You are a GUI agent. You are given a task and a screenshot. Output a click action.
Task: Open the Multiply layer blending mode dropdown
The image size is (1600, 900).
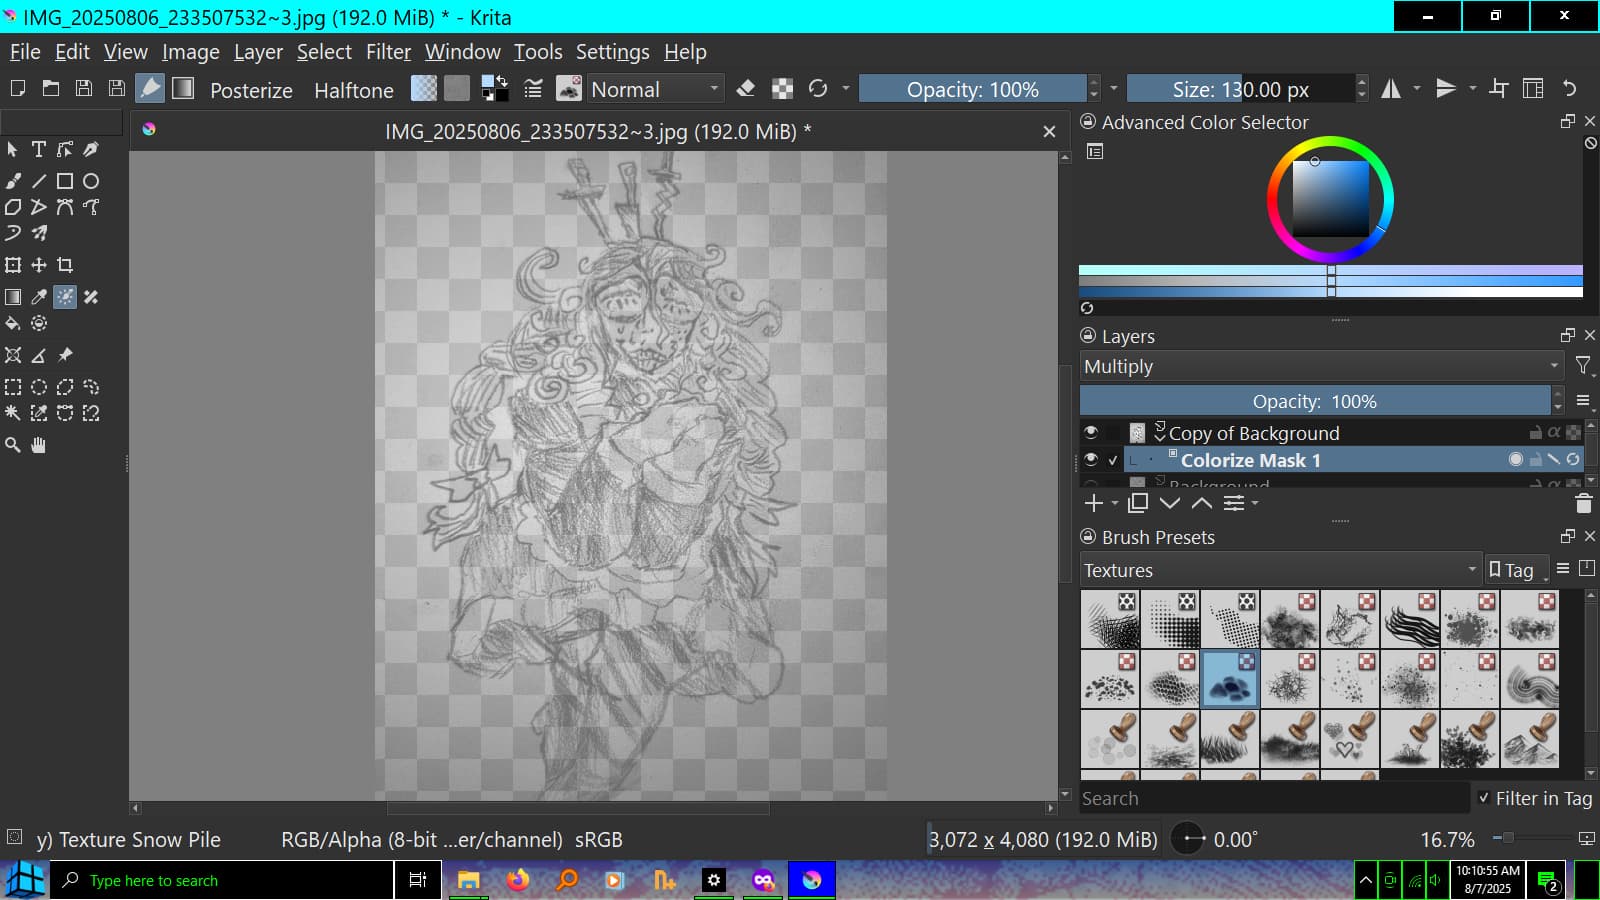tap(1321, 367)
